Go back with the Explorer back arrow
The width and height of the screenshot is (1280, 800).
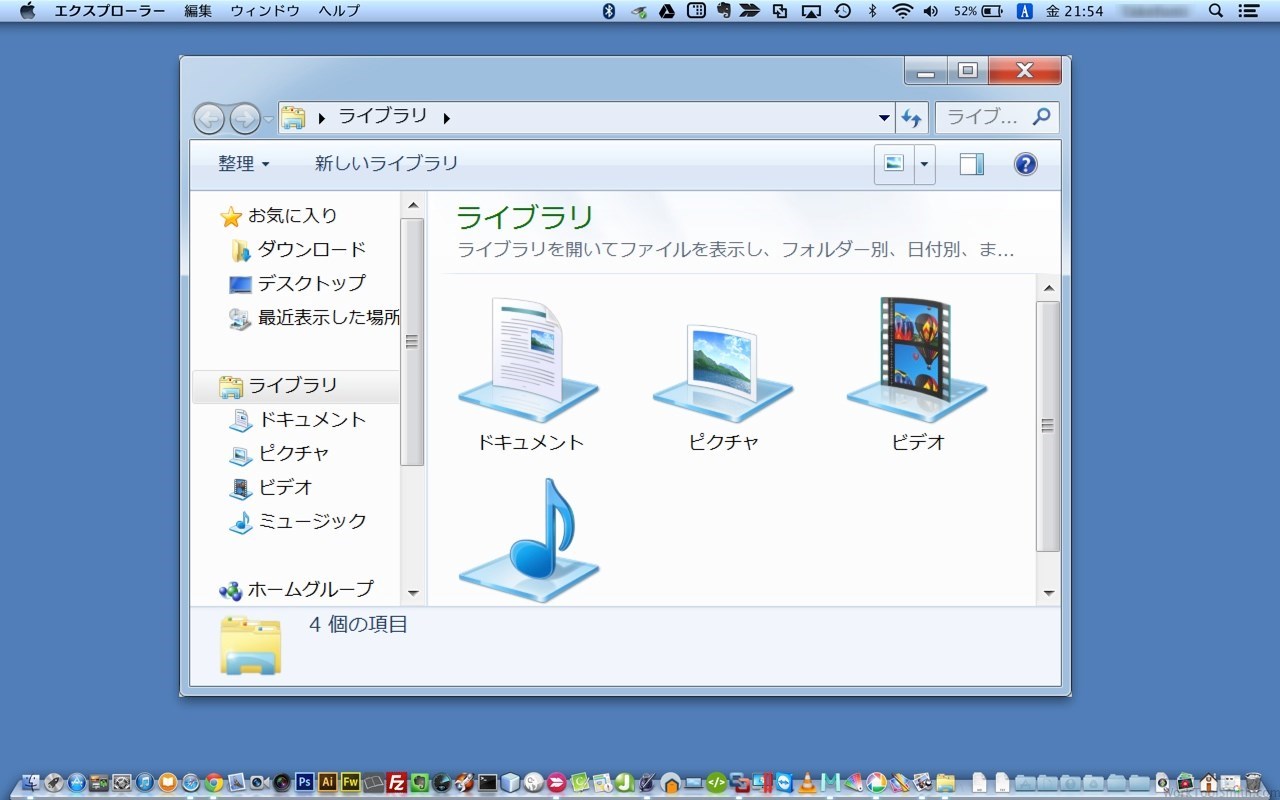point(209,119)
